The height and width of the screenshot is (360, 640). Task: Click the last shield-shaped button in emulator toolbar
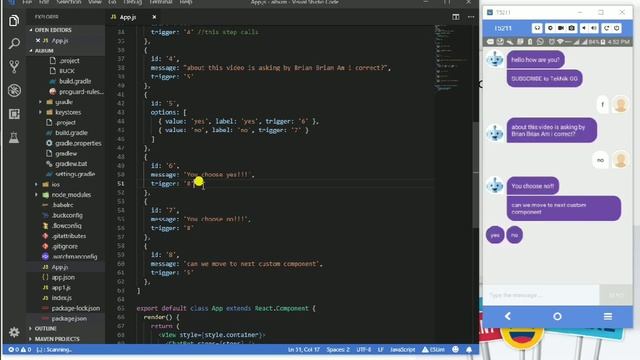pyautogui.click(x=617, y=28)
